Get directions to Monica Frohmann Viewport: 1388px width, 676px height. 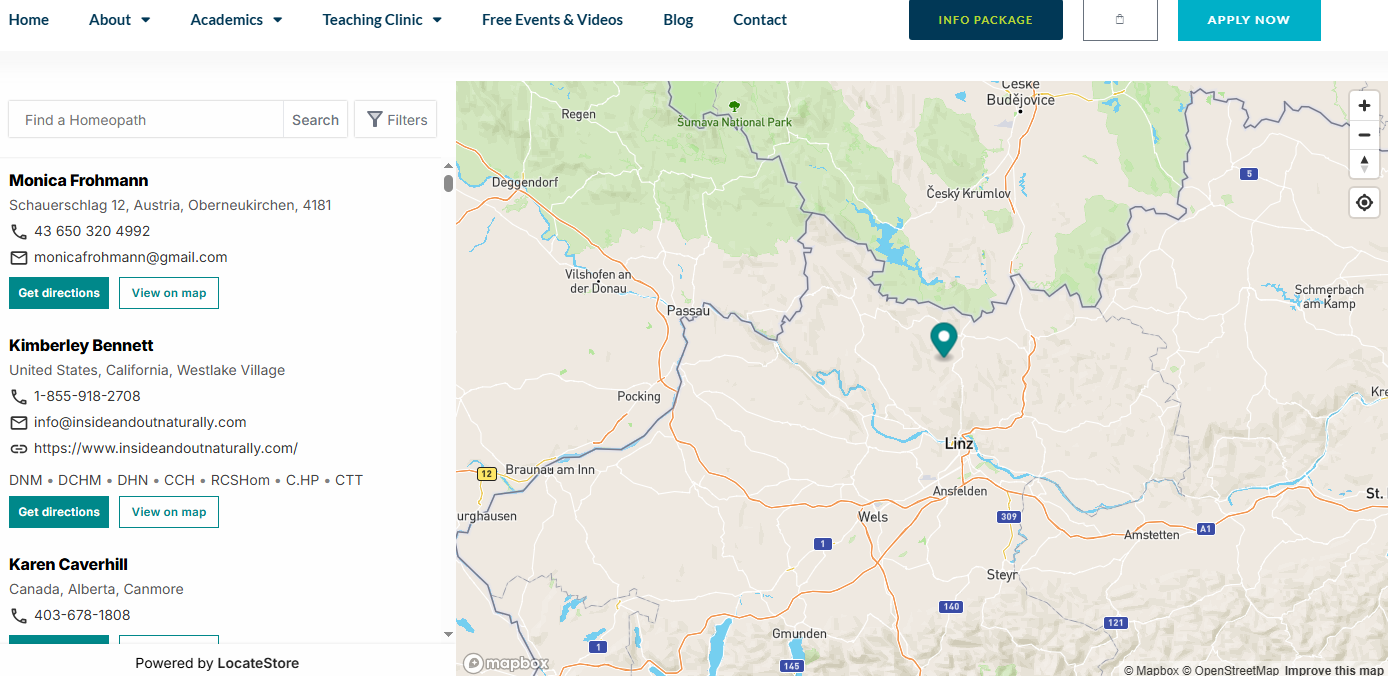click(59, 293)
